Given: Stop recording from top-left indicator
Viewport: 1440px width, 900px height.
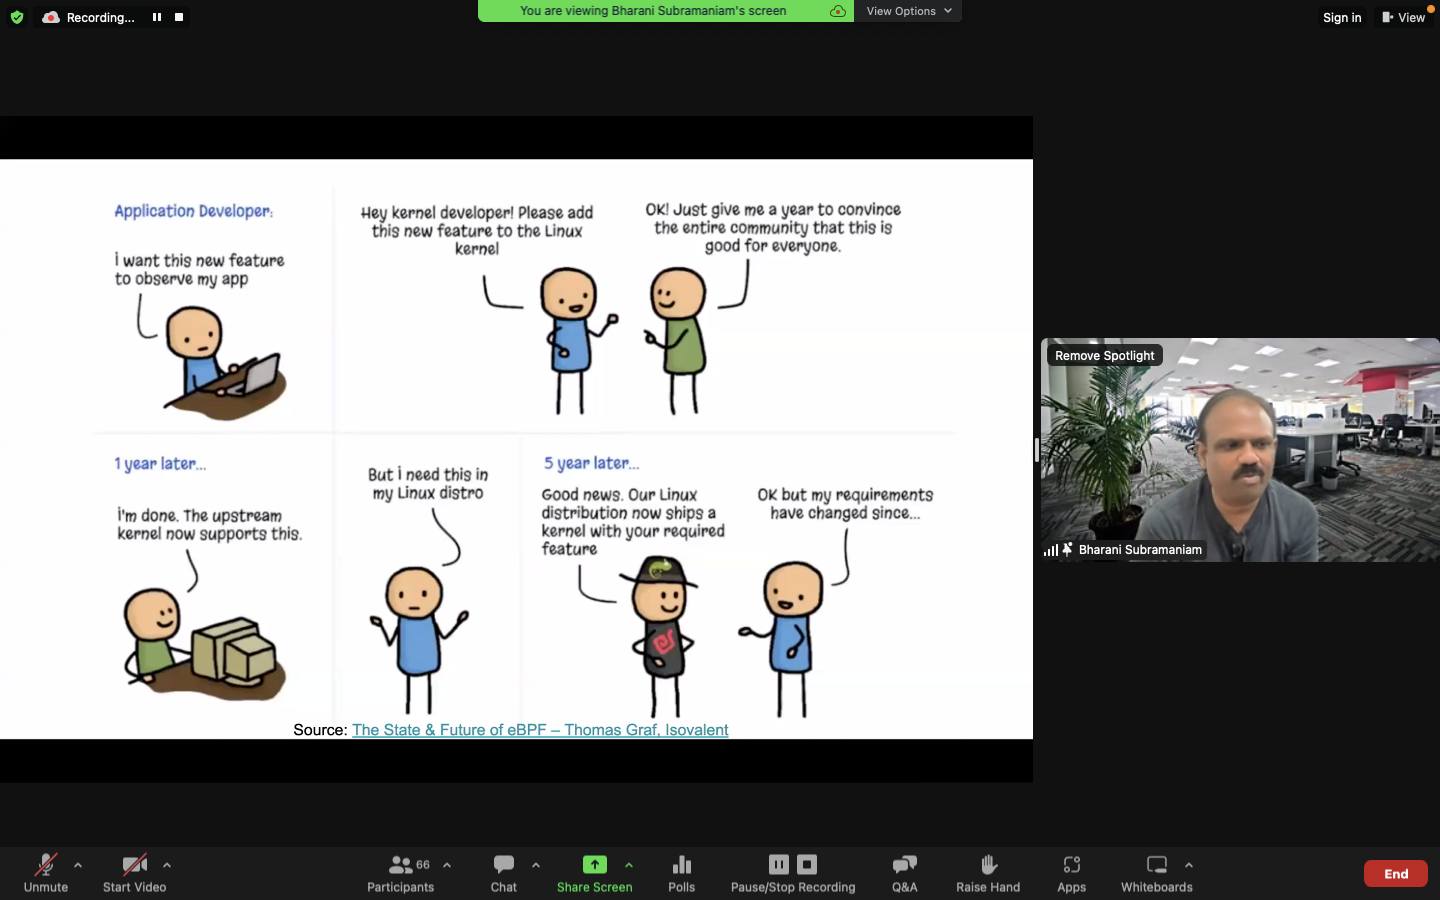Looking at the screenshot, I should (x=179, y=17).
